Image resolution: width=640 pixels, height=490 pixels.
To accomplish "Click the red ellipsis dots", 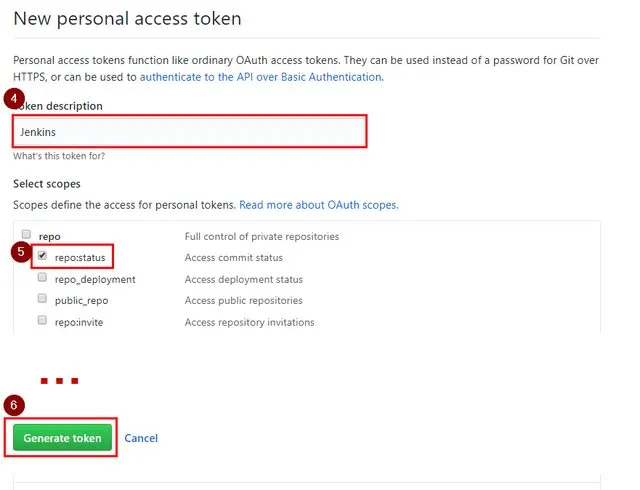I will [58, 381].
